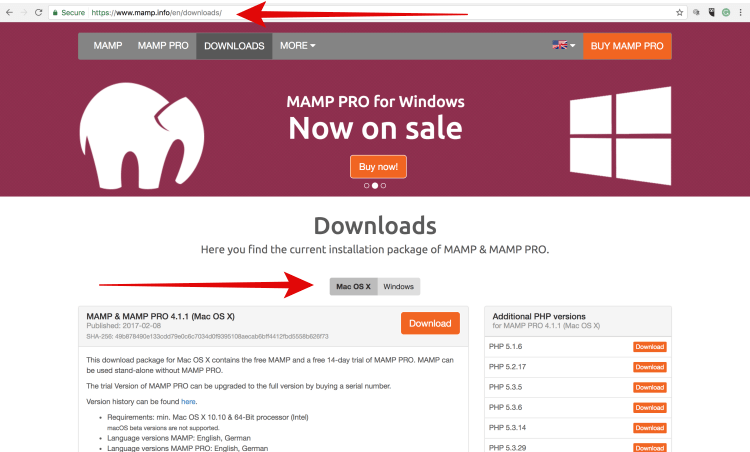Select the DOWNLOADS nav tab
This screenshot has height=452, width=750.
[x=234, y=46]
